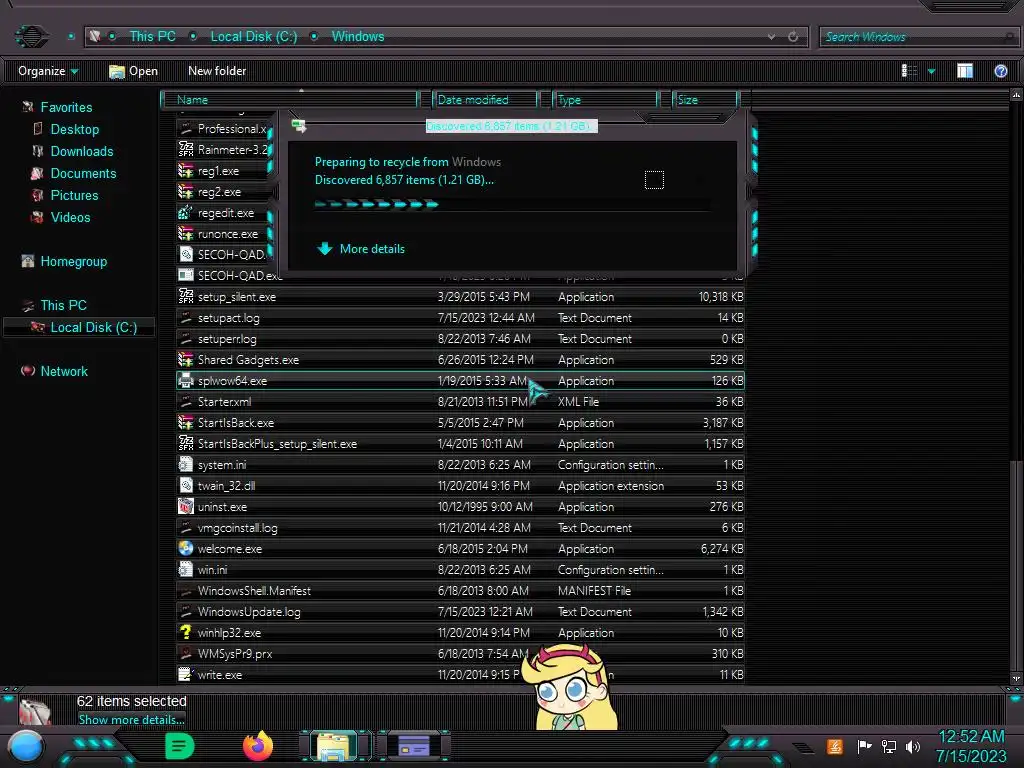Click the volume speaker tray icon

click(914, 746)
